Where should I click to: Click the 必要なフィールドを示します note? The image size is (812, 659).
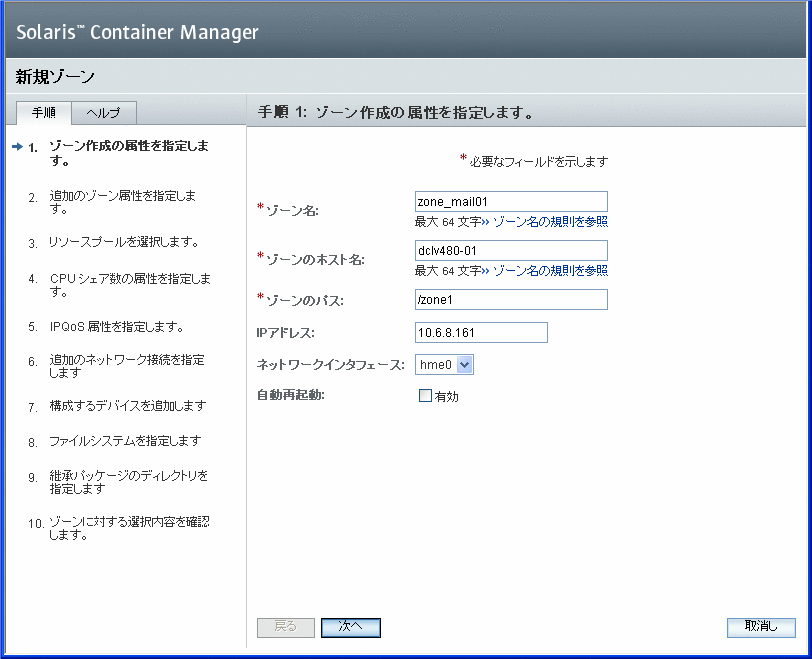(x=539, y=162)
